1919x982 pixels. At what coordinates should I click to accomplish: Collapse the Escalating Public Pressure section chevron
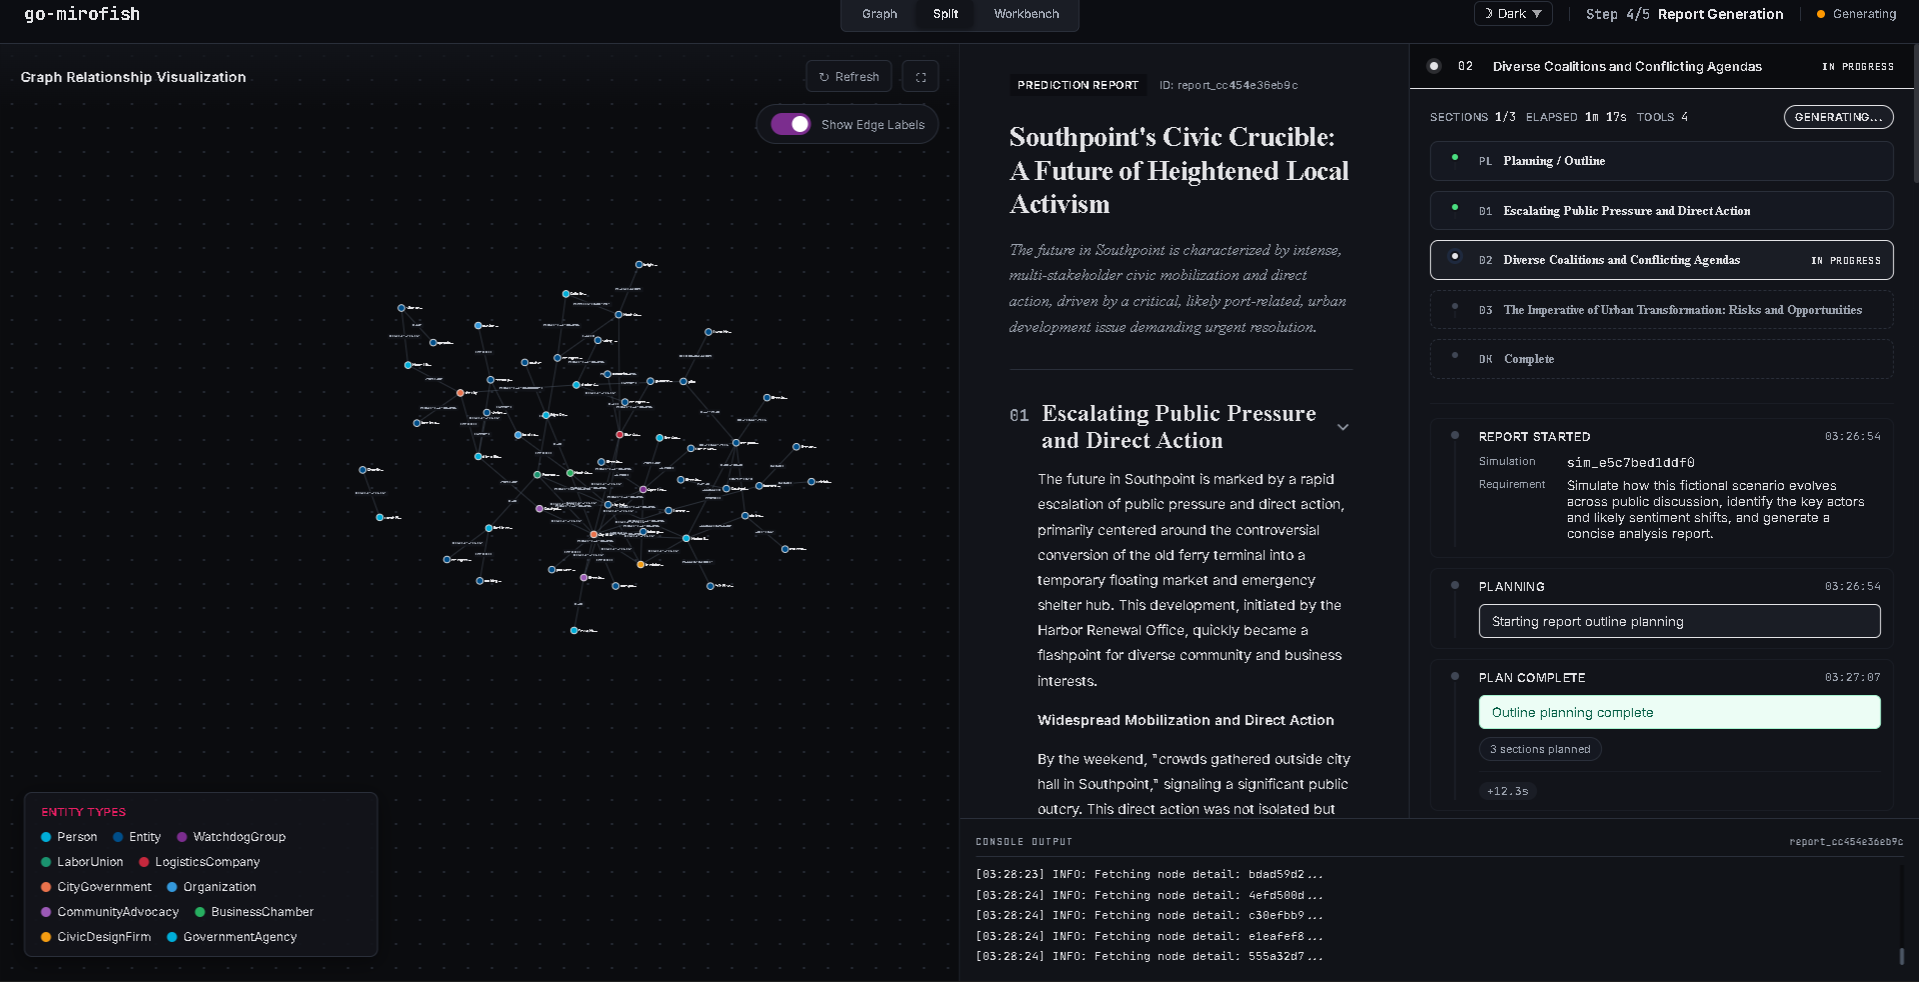point(1343,427)
